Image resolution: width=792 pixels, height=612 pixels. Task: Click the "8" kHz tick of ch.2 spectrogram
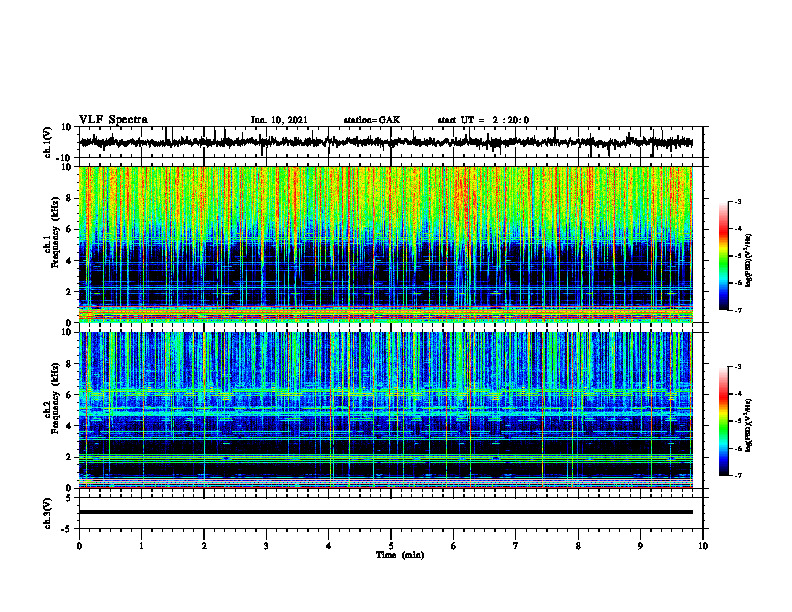coord(69,364)
